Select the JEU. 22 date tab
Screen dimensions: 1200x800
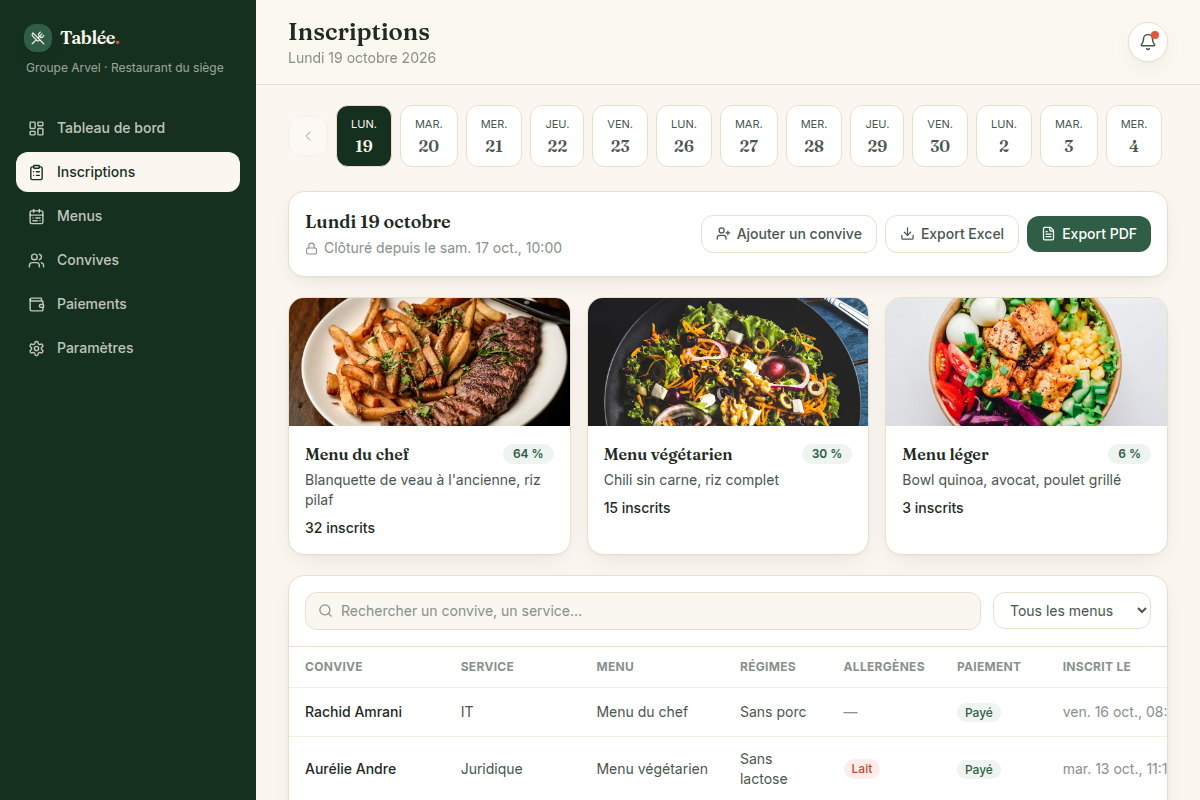point(557,136)
